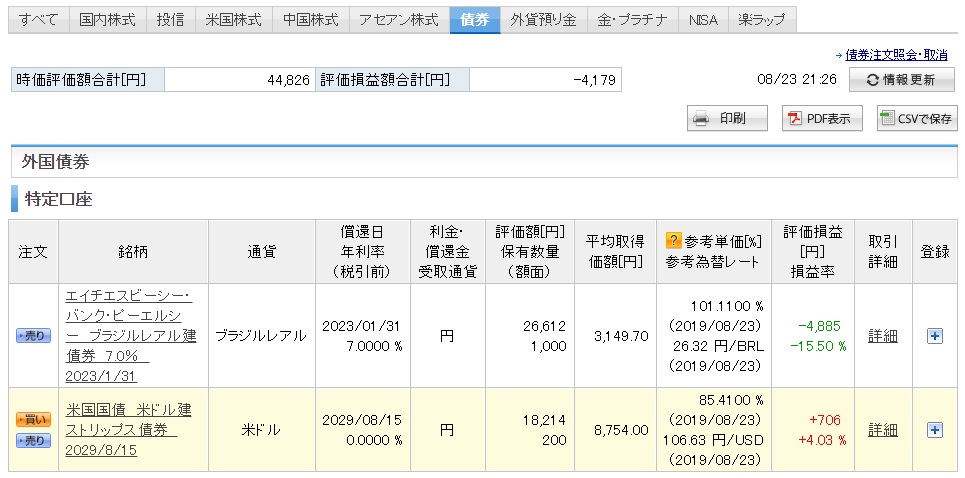
Task: Click the 注文 column header
Action: click(x=33, y=251)
